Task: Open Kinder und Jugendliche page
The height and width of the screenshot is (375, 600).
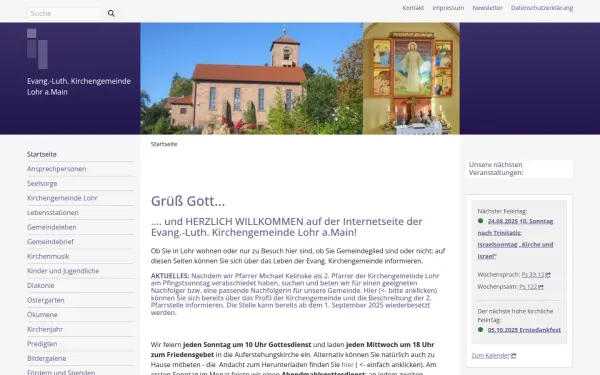Action: coord(63,271)
